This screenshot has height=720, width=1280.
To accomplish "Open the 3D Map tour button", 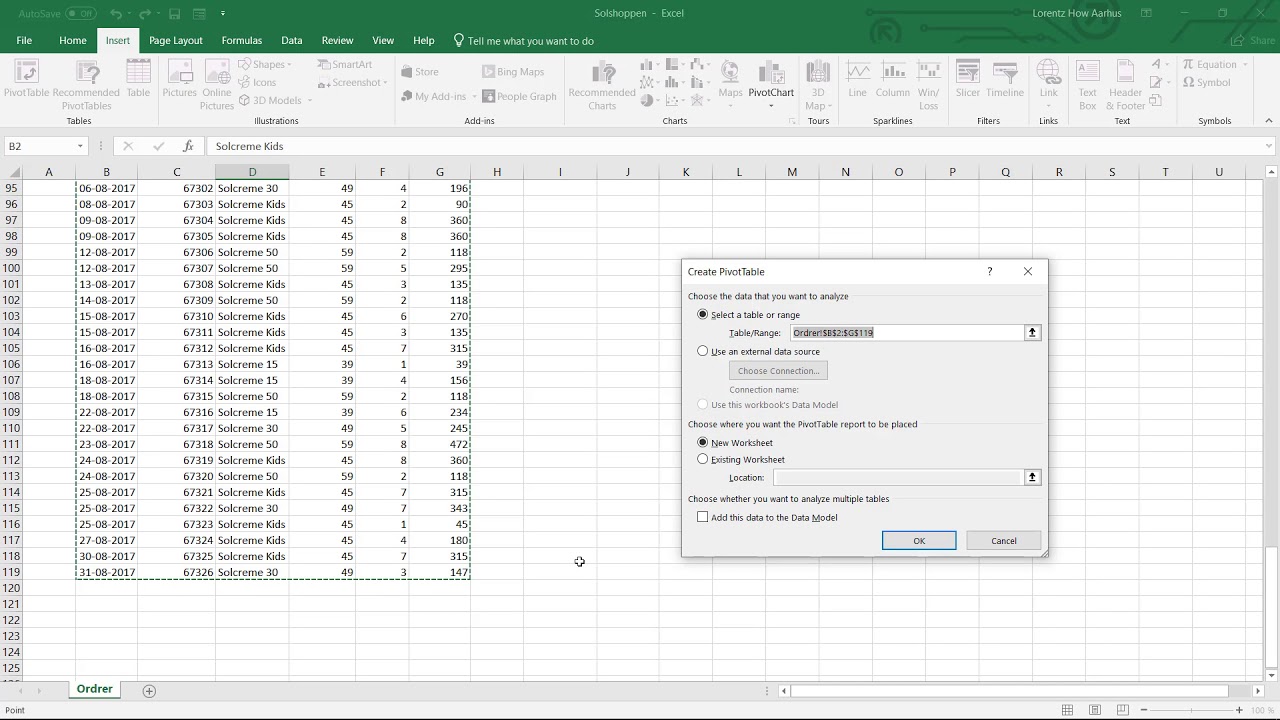I will point(817,84).
